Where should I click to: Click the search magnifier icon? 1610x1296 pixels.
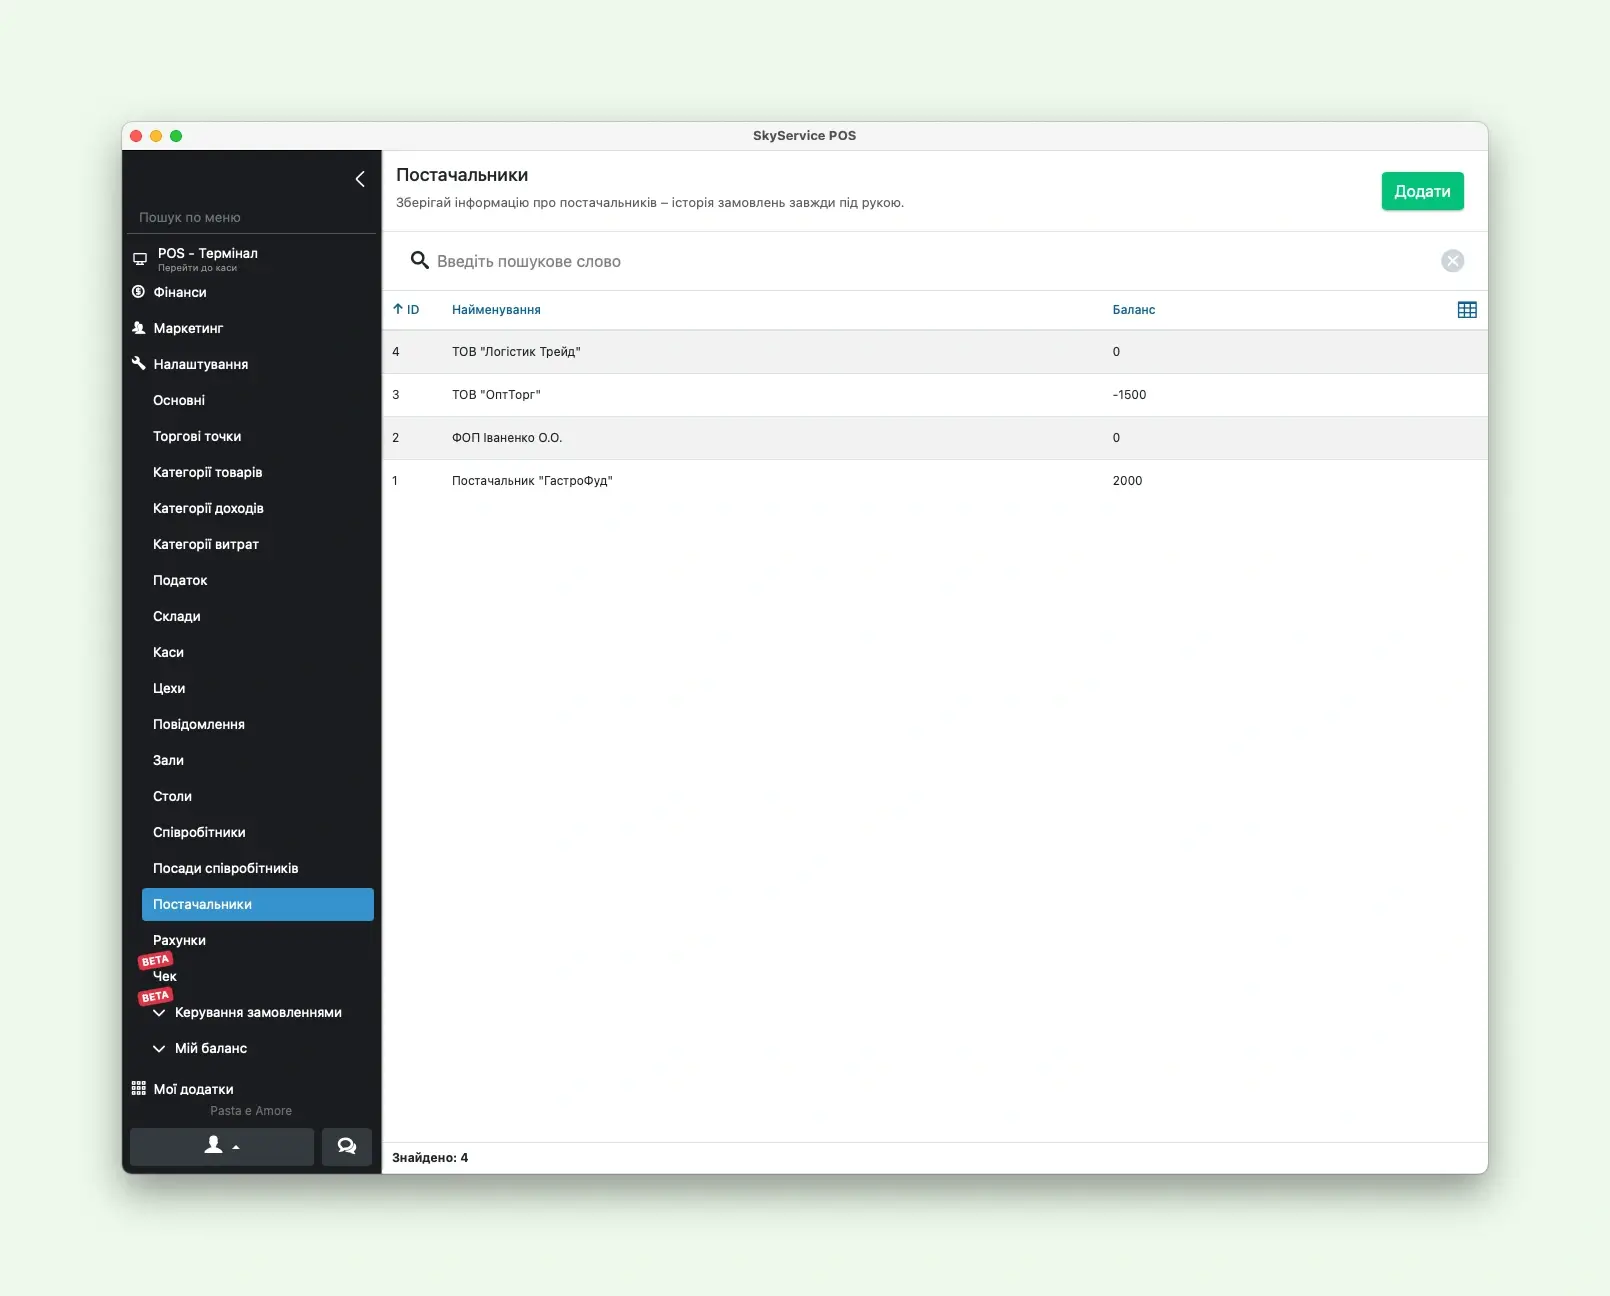(420, 261)
